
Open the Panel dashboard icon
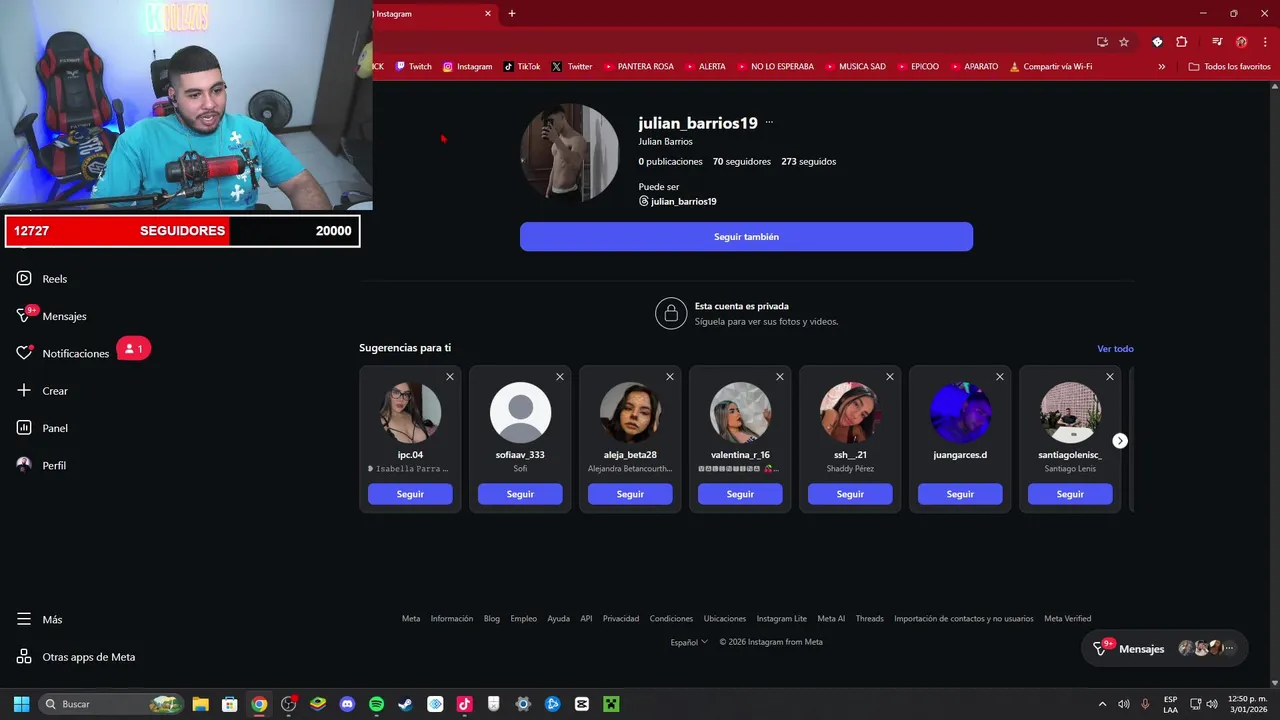tap(24, 428)
